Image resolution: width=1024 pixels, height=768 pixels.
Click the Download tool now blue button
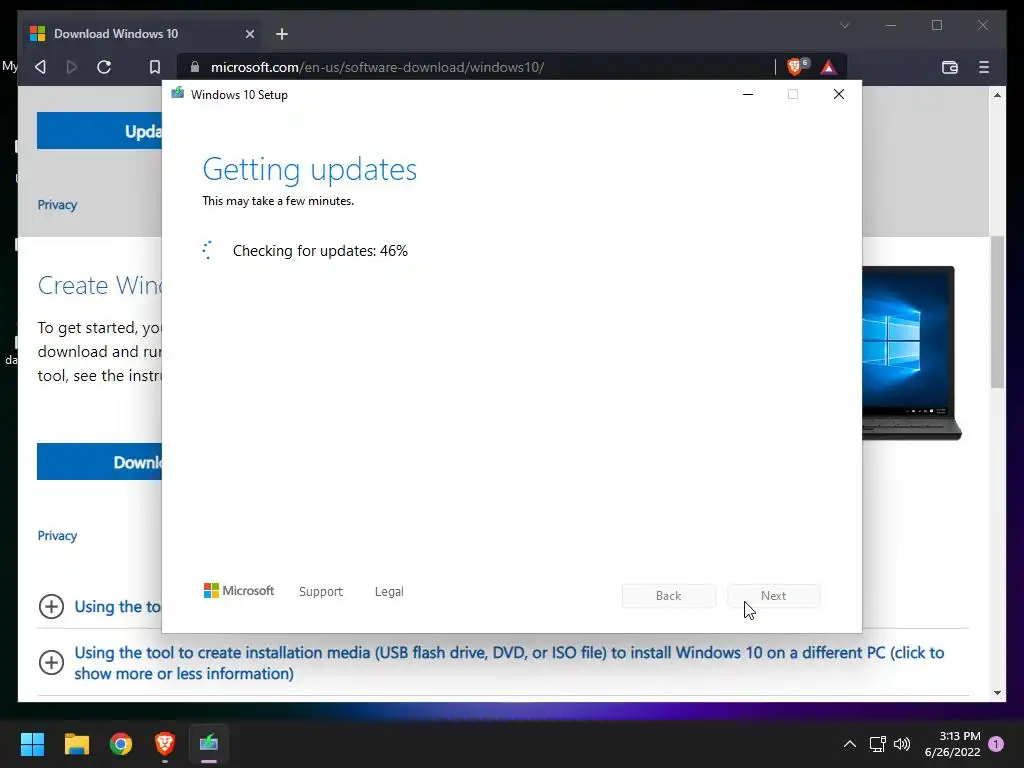point(99,462)
